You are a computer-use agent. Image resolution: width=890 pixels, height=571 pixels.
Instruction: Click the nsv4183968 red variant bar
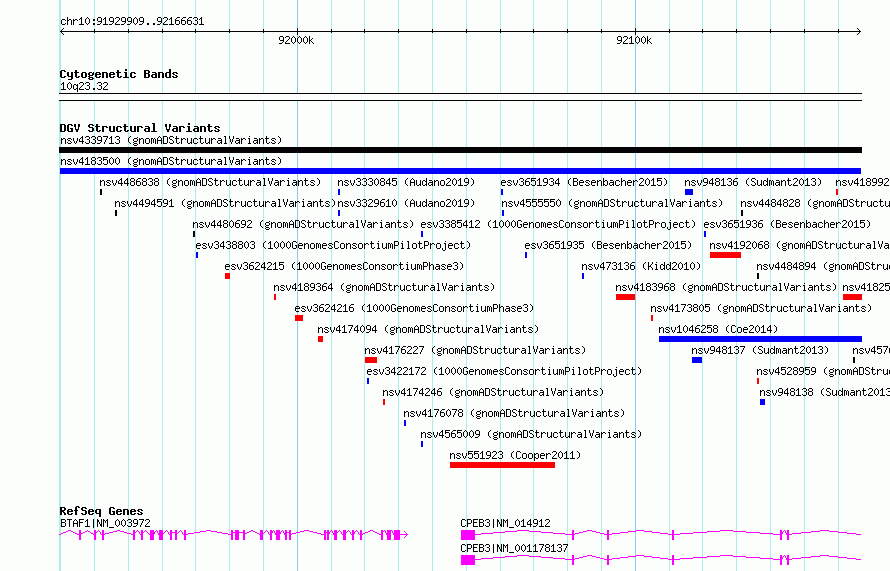coord(625,297)
